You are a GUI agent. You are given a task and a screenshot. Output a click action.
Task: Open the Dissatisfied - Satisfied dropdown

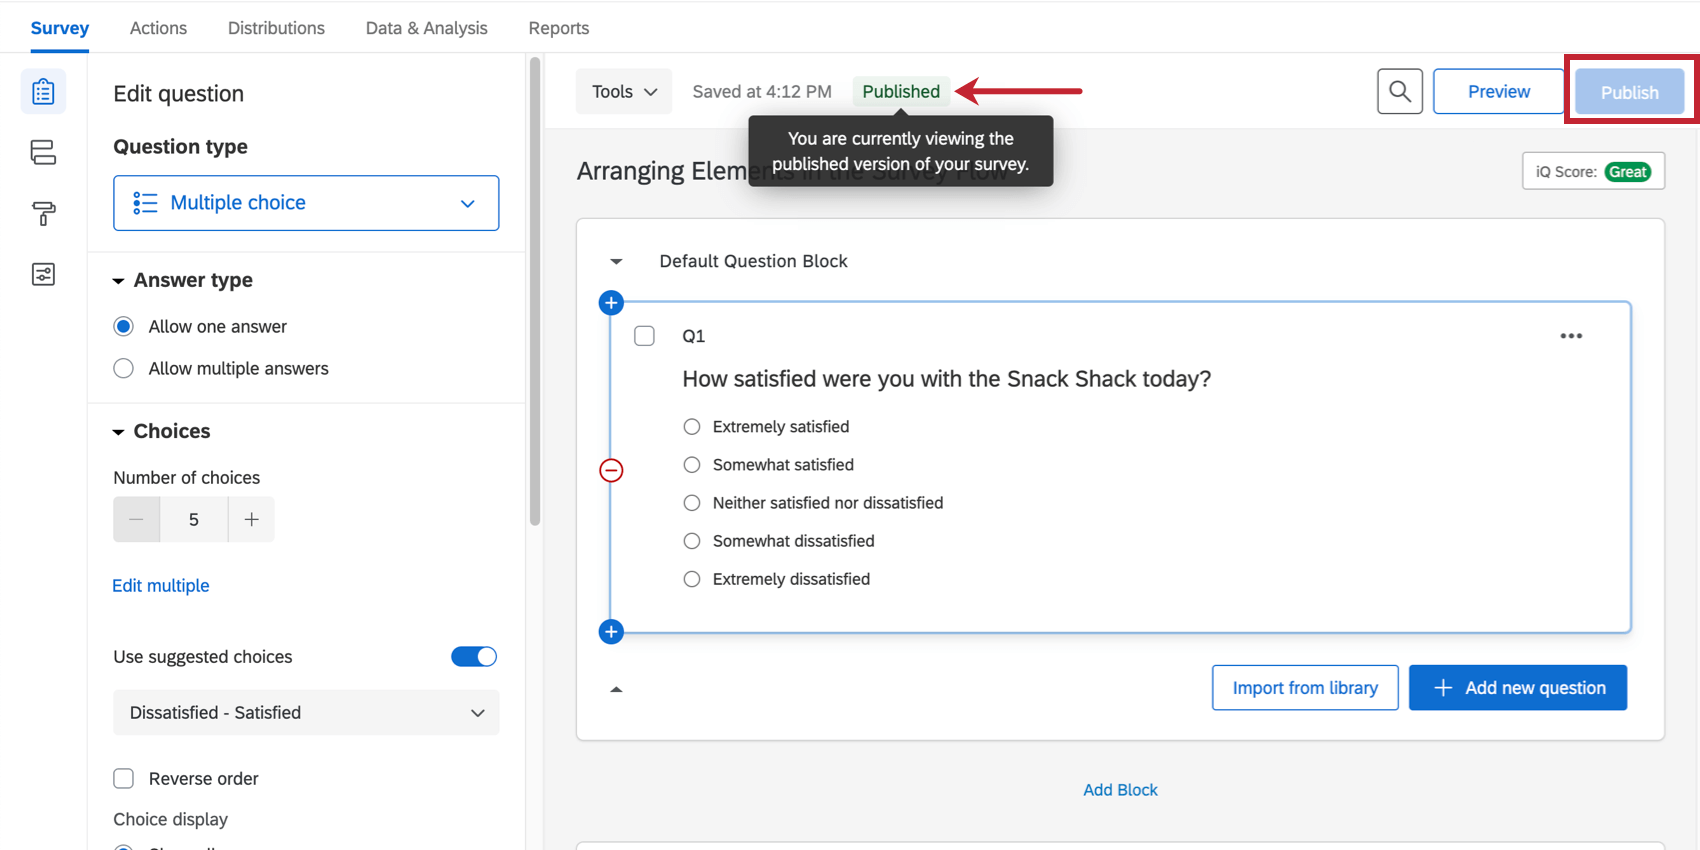coord(306,713)
